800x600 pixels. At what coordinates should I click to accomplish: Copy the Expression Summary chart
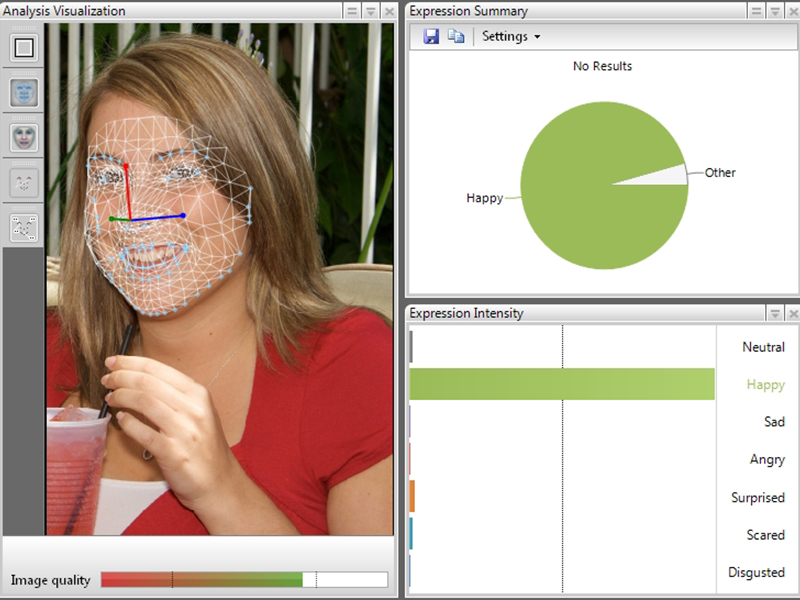click(456, 36)
